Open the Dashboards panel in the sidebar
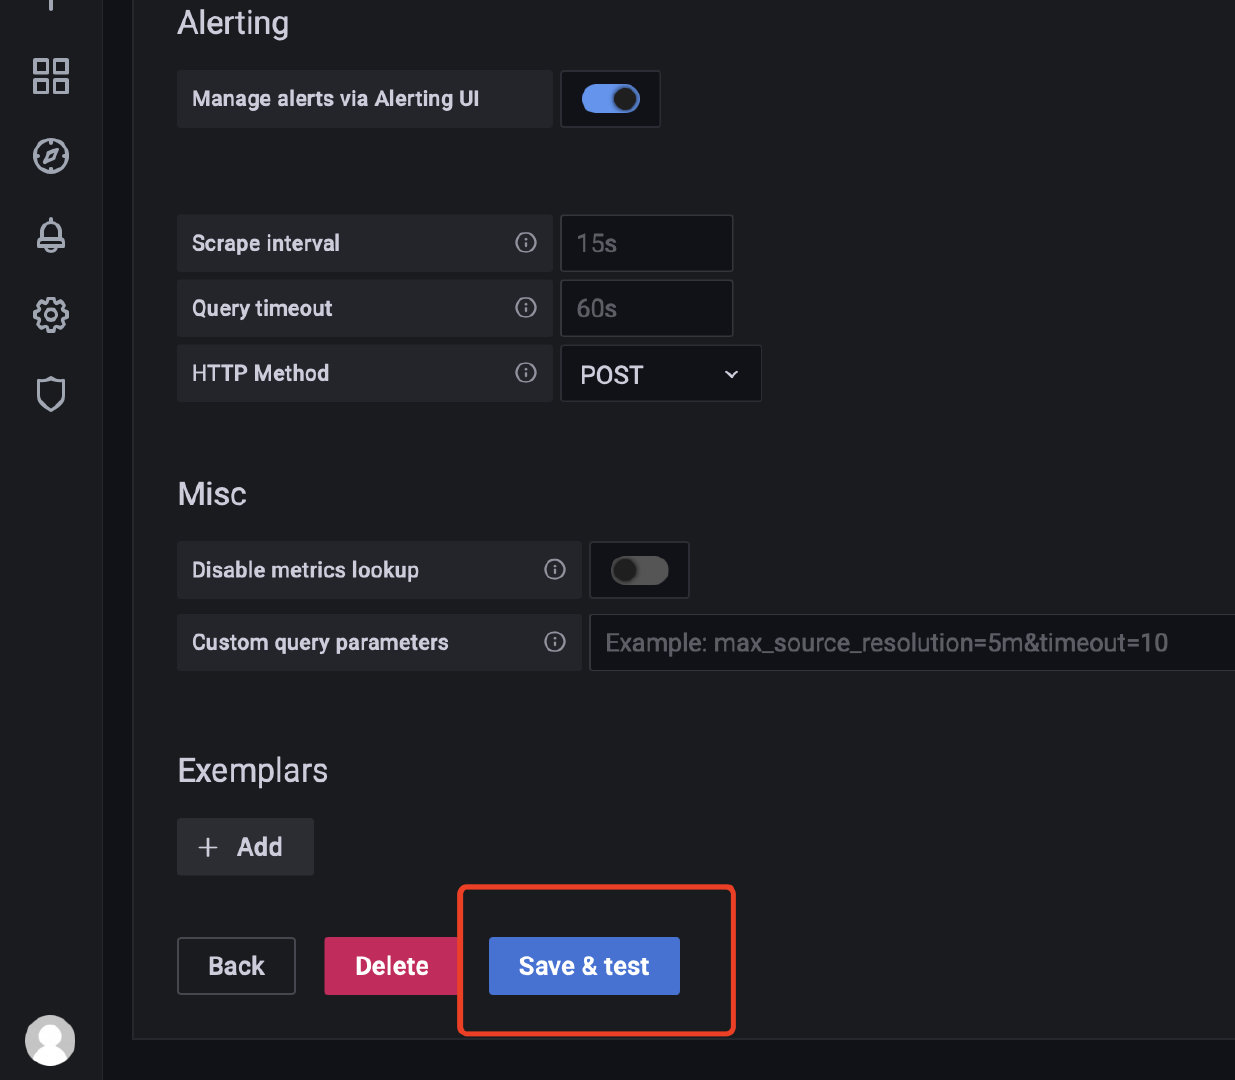 coord(51,76)
